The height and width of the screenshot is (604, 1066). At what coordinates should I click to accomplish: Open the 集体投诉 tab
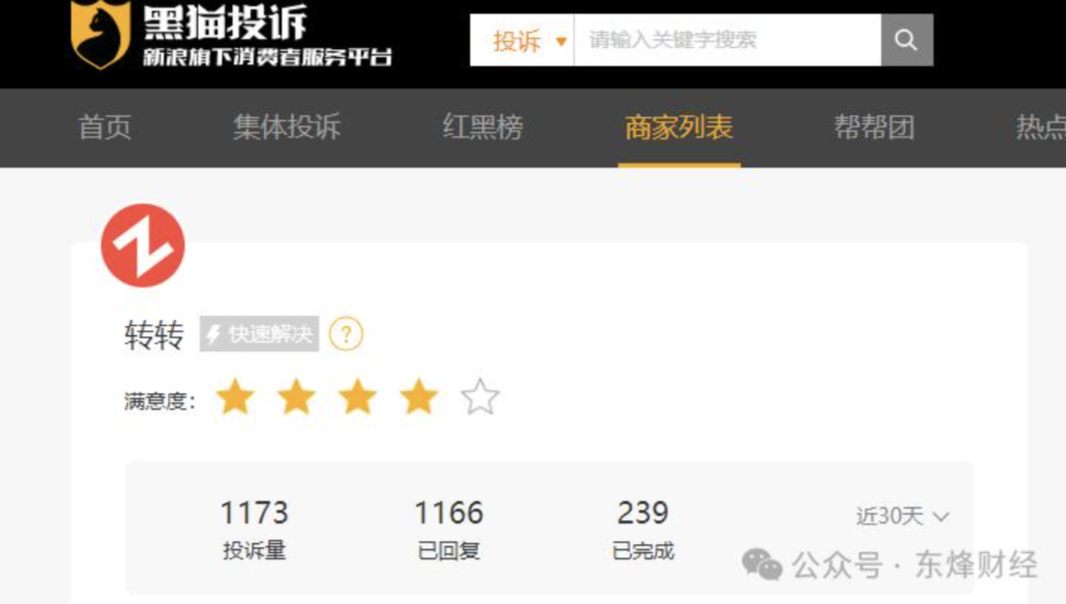(x=287, y=127)
